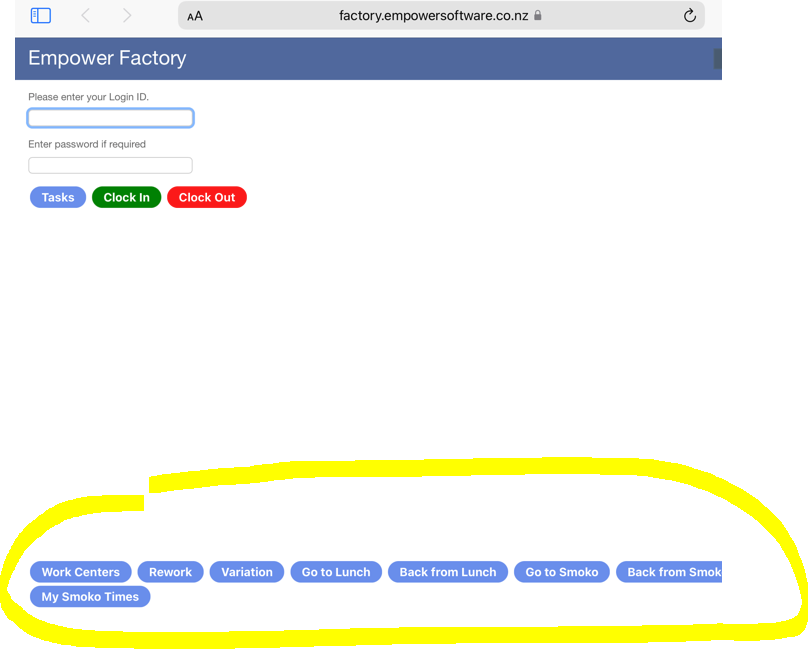This screenshot has height=649, width=809.
Task: Select the Rework button
Action: click(170, 572)
